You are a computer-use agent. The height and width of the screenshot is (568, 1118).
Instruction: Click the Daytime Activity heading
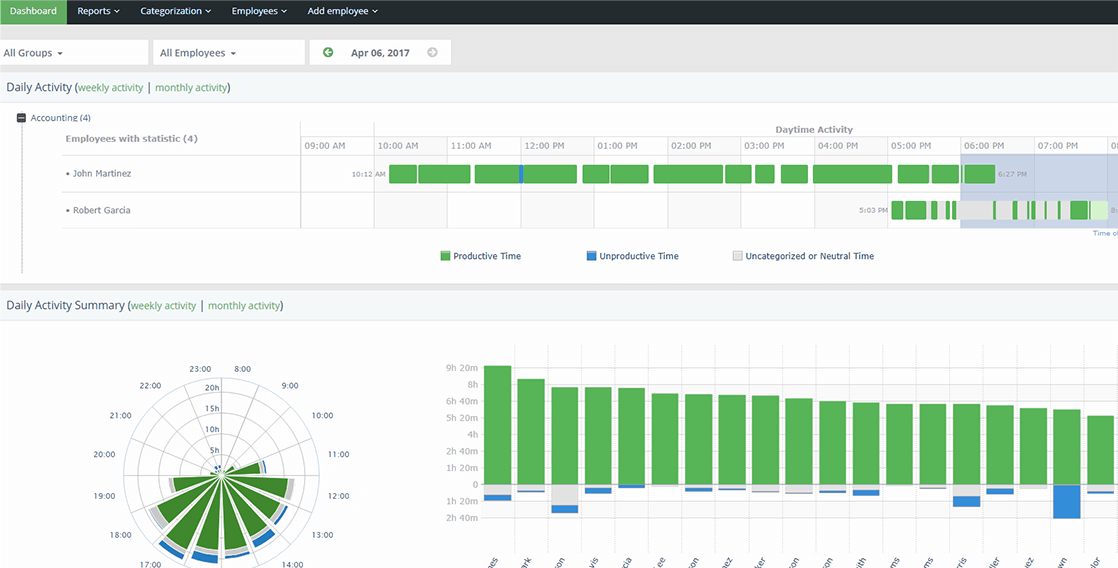coord(814,130)
